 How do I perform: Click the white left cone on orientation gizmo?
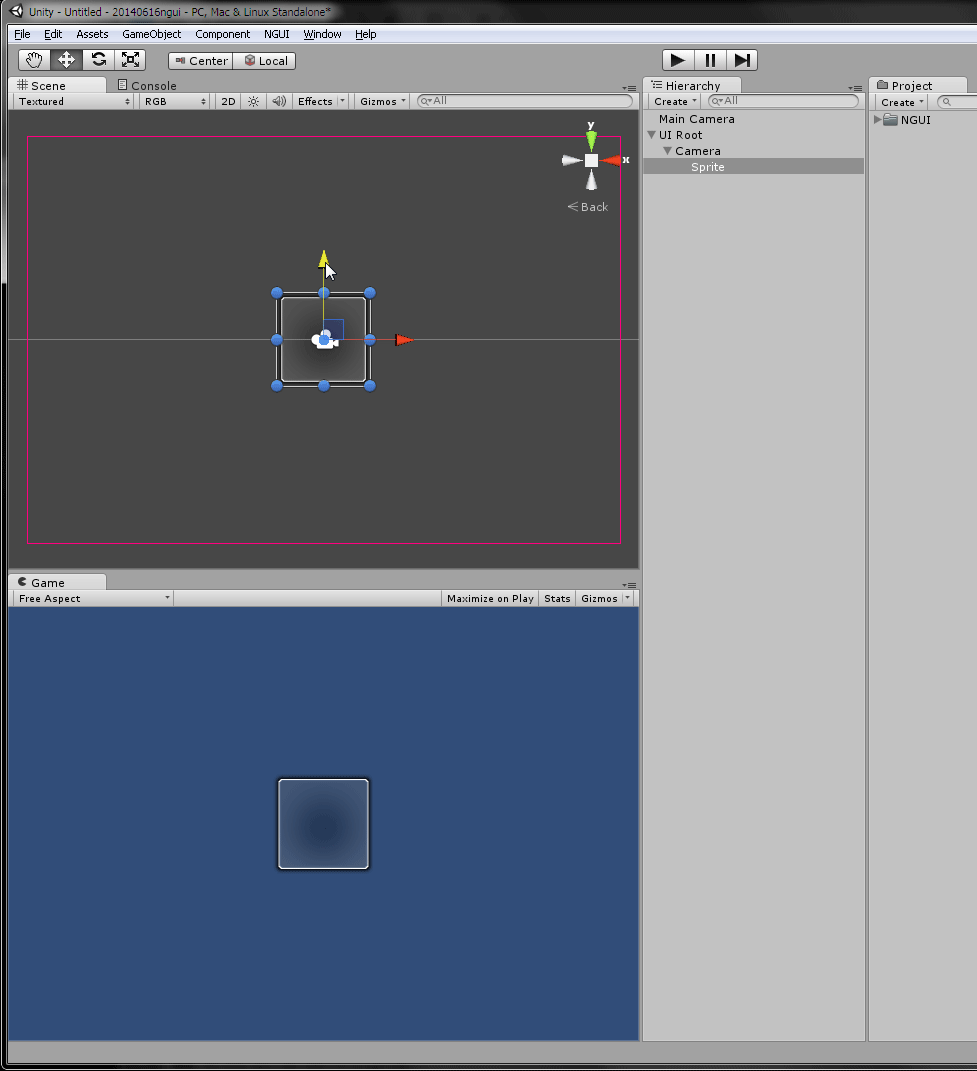coord(571,161)
